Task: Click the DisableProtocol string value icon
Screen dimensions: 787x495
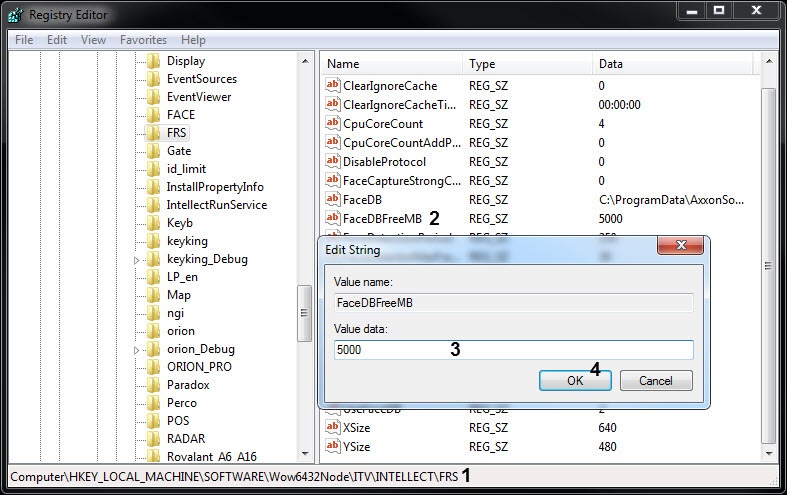Action: click(x=334, y=162)
